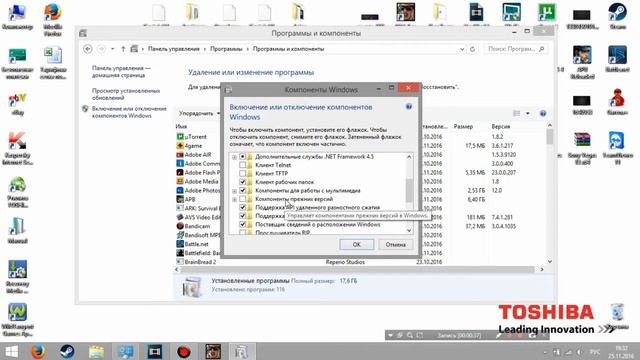Open File Explorer from the taskbar
The image size is (640, 360).
[96, 351]
